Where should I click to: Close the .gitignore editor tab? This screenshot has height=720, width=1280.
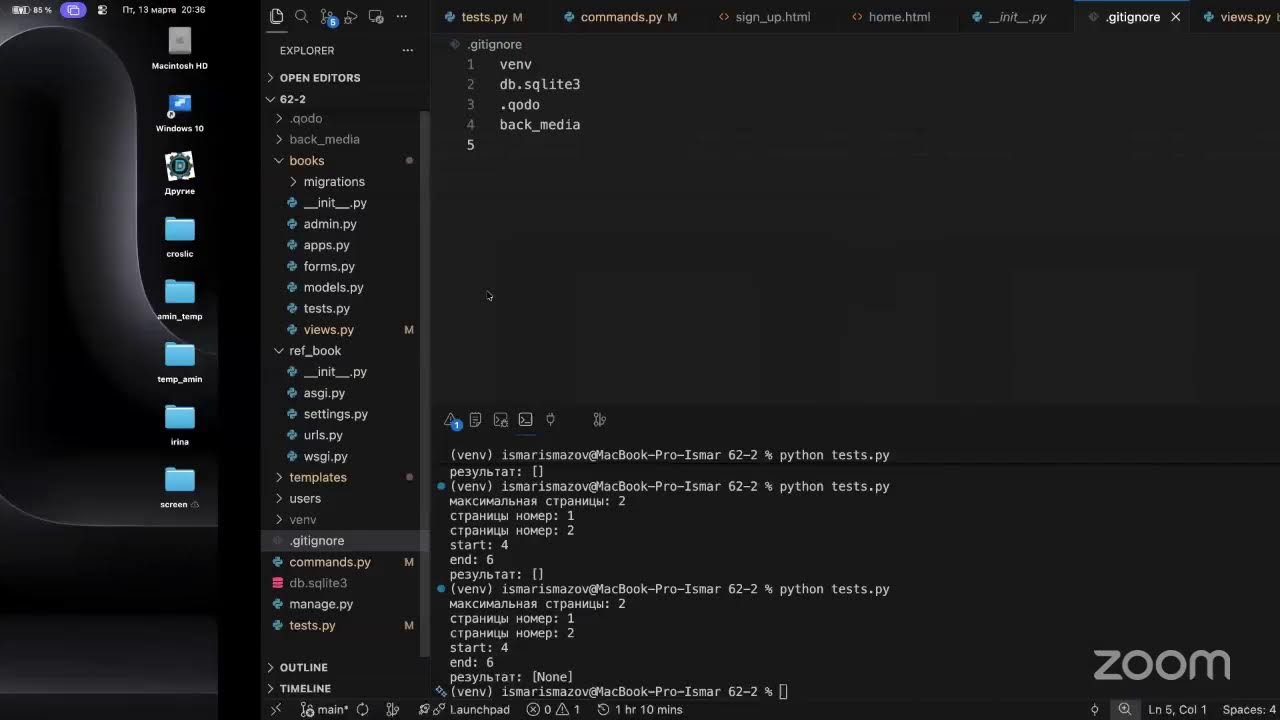click(1176, 17)
